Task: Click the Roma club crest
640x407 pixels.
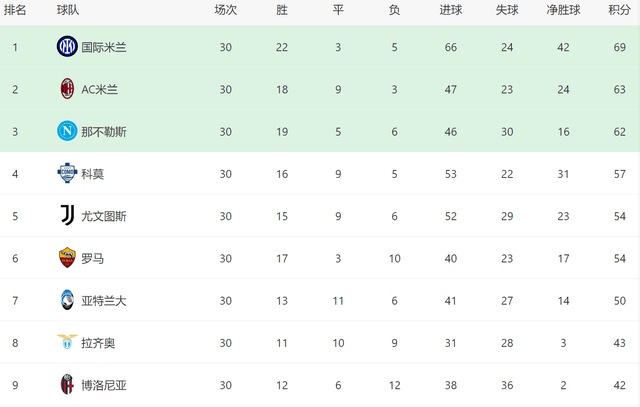Action: tap(67, 258)
